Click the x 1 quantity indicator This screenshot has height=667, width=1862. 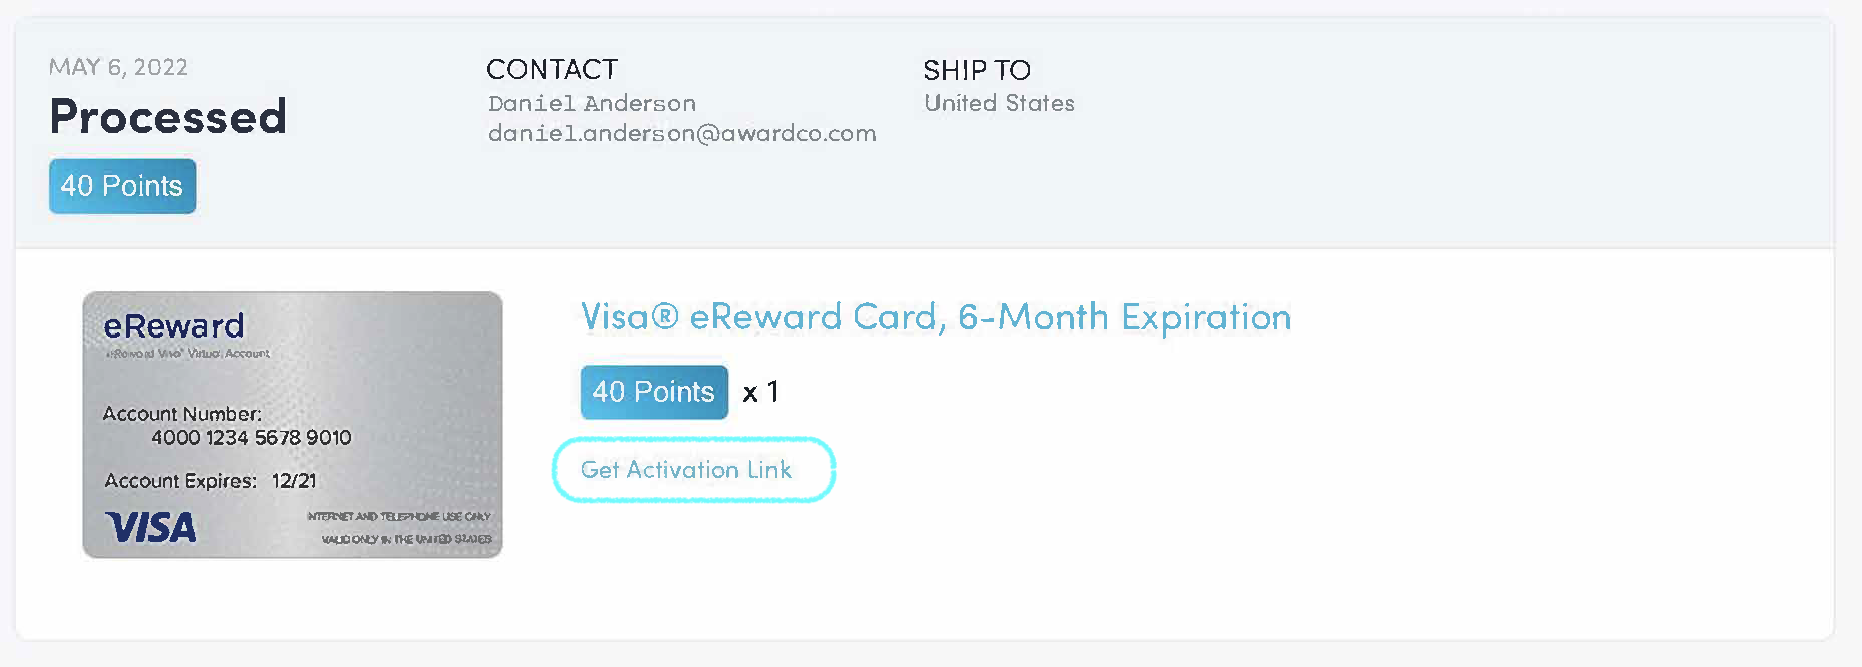click(762, 393)
